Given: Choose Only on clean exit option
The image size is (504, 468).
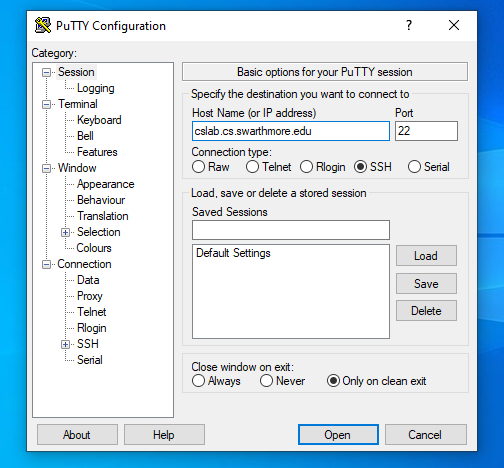Looking at the screenshot, I should [333, 381].
